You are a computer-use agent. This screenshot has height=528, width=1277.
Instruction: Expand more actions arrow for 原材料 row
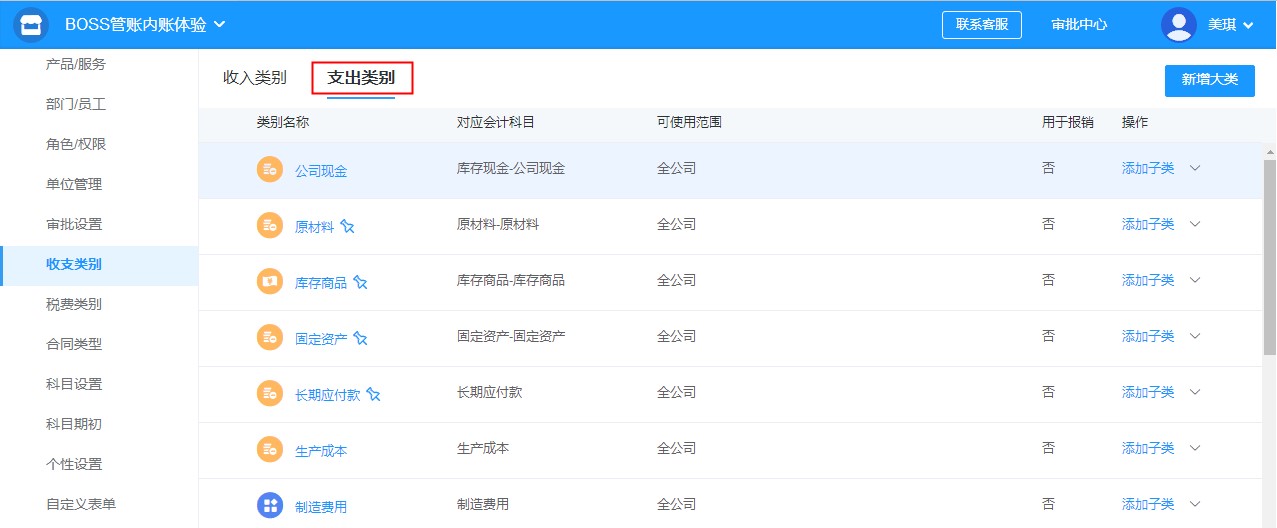tap(1195, 224)
